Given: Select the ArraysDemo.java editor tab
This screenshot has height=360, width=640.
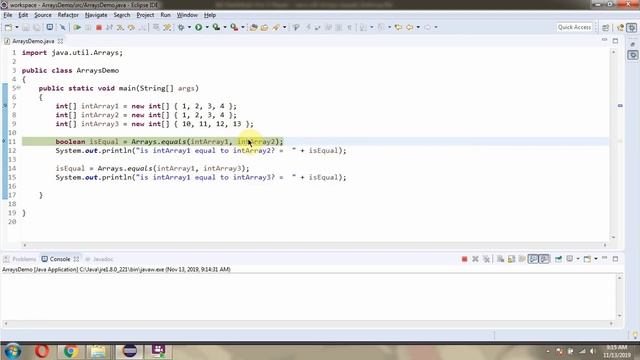Looking at the screenshot, I should (33, 41).
